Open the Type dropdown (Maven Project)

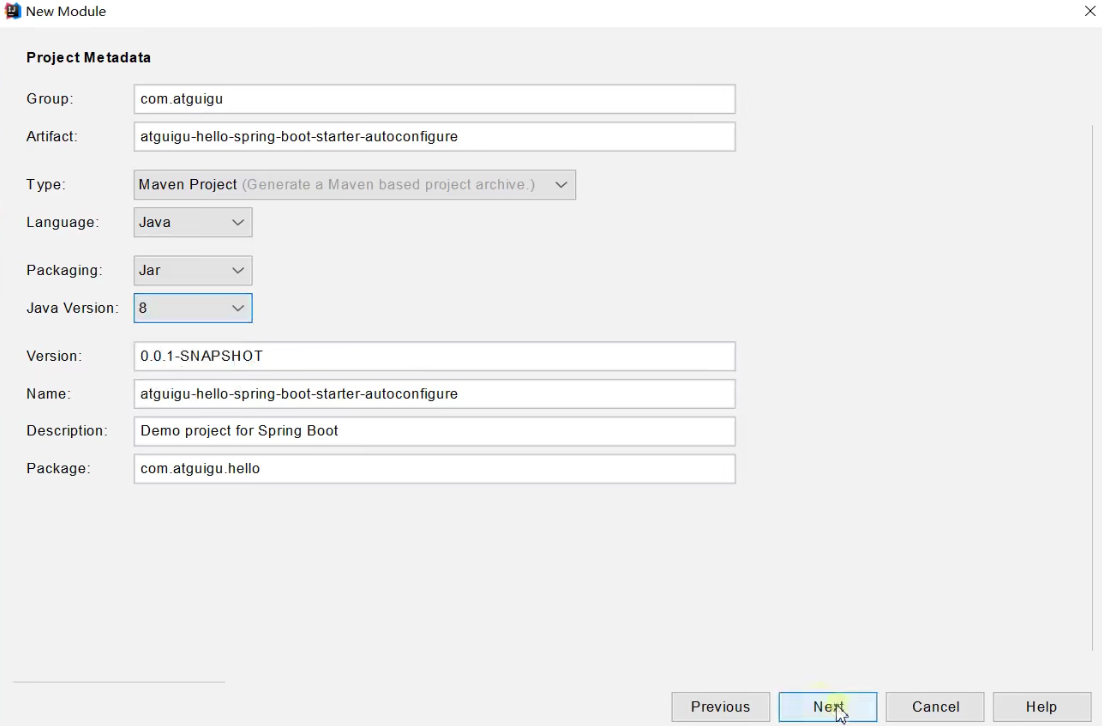[354, 185]
